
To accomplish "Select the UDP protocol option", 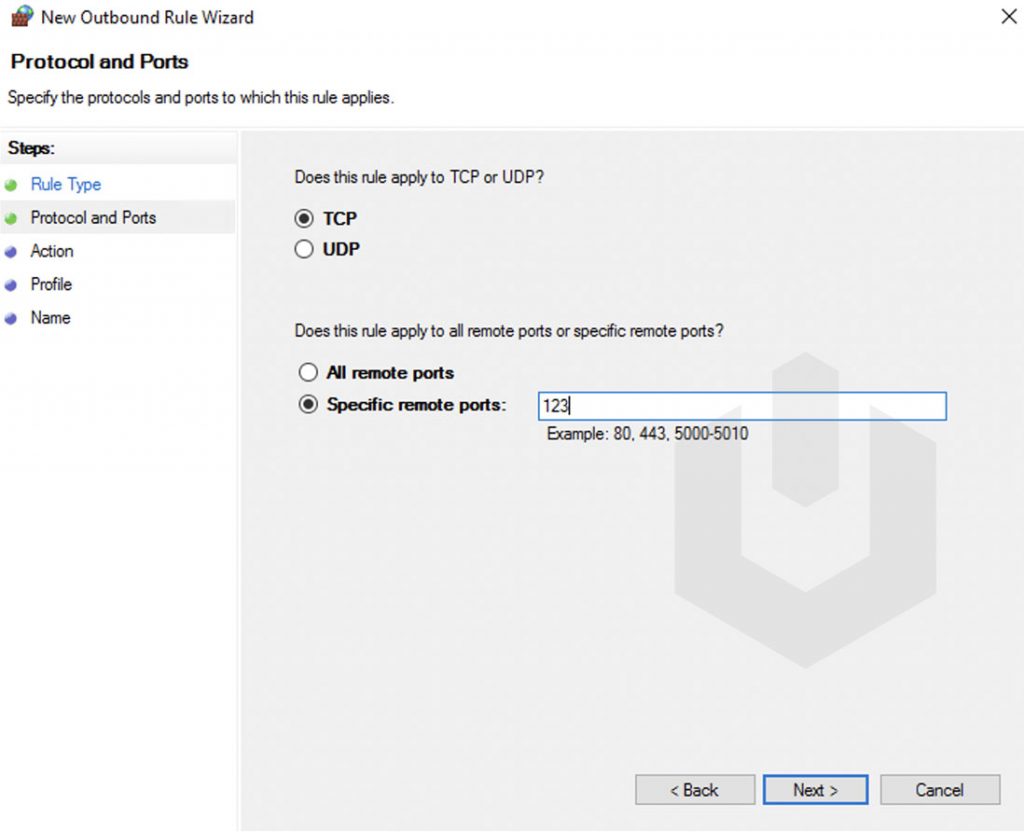I will (x=304, y=248).
